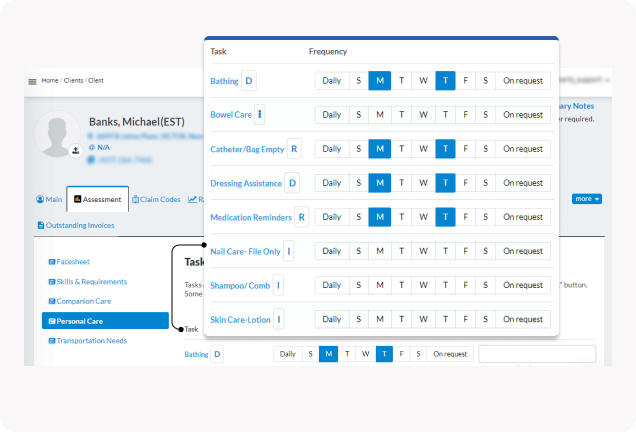
Task: Toggle Daily for Bathing in popup
Action: pyautogui.click(x=332, y=81)
